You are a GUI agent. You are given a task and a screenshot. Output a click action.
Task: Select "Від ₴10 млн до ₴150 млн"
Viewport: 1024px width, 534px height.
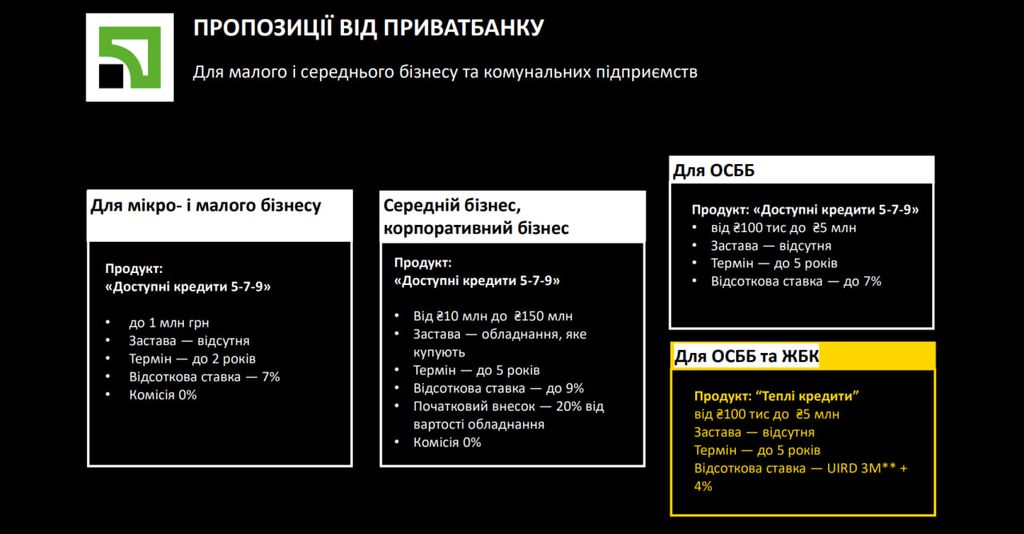492,316
